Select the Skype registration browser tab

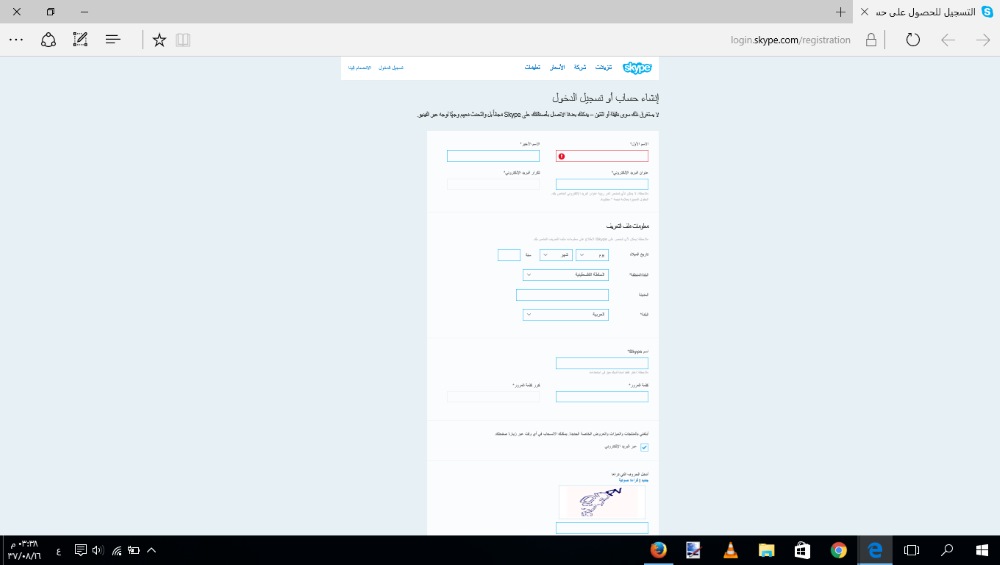click(x=926, y=12)
